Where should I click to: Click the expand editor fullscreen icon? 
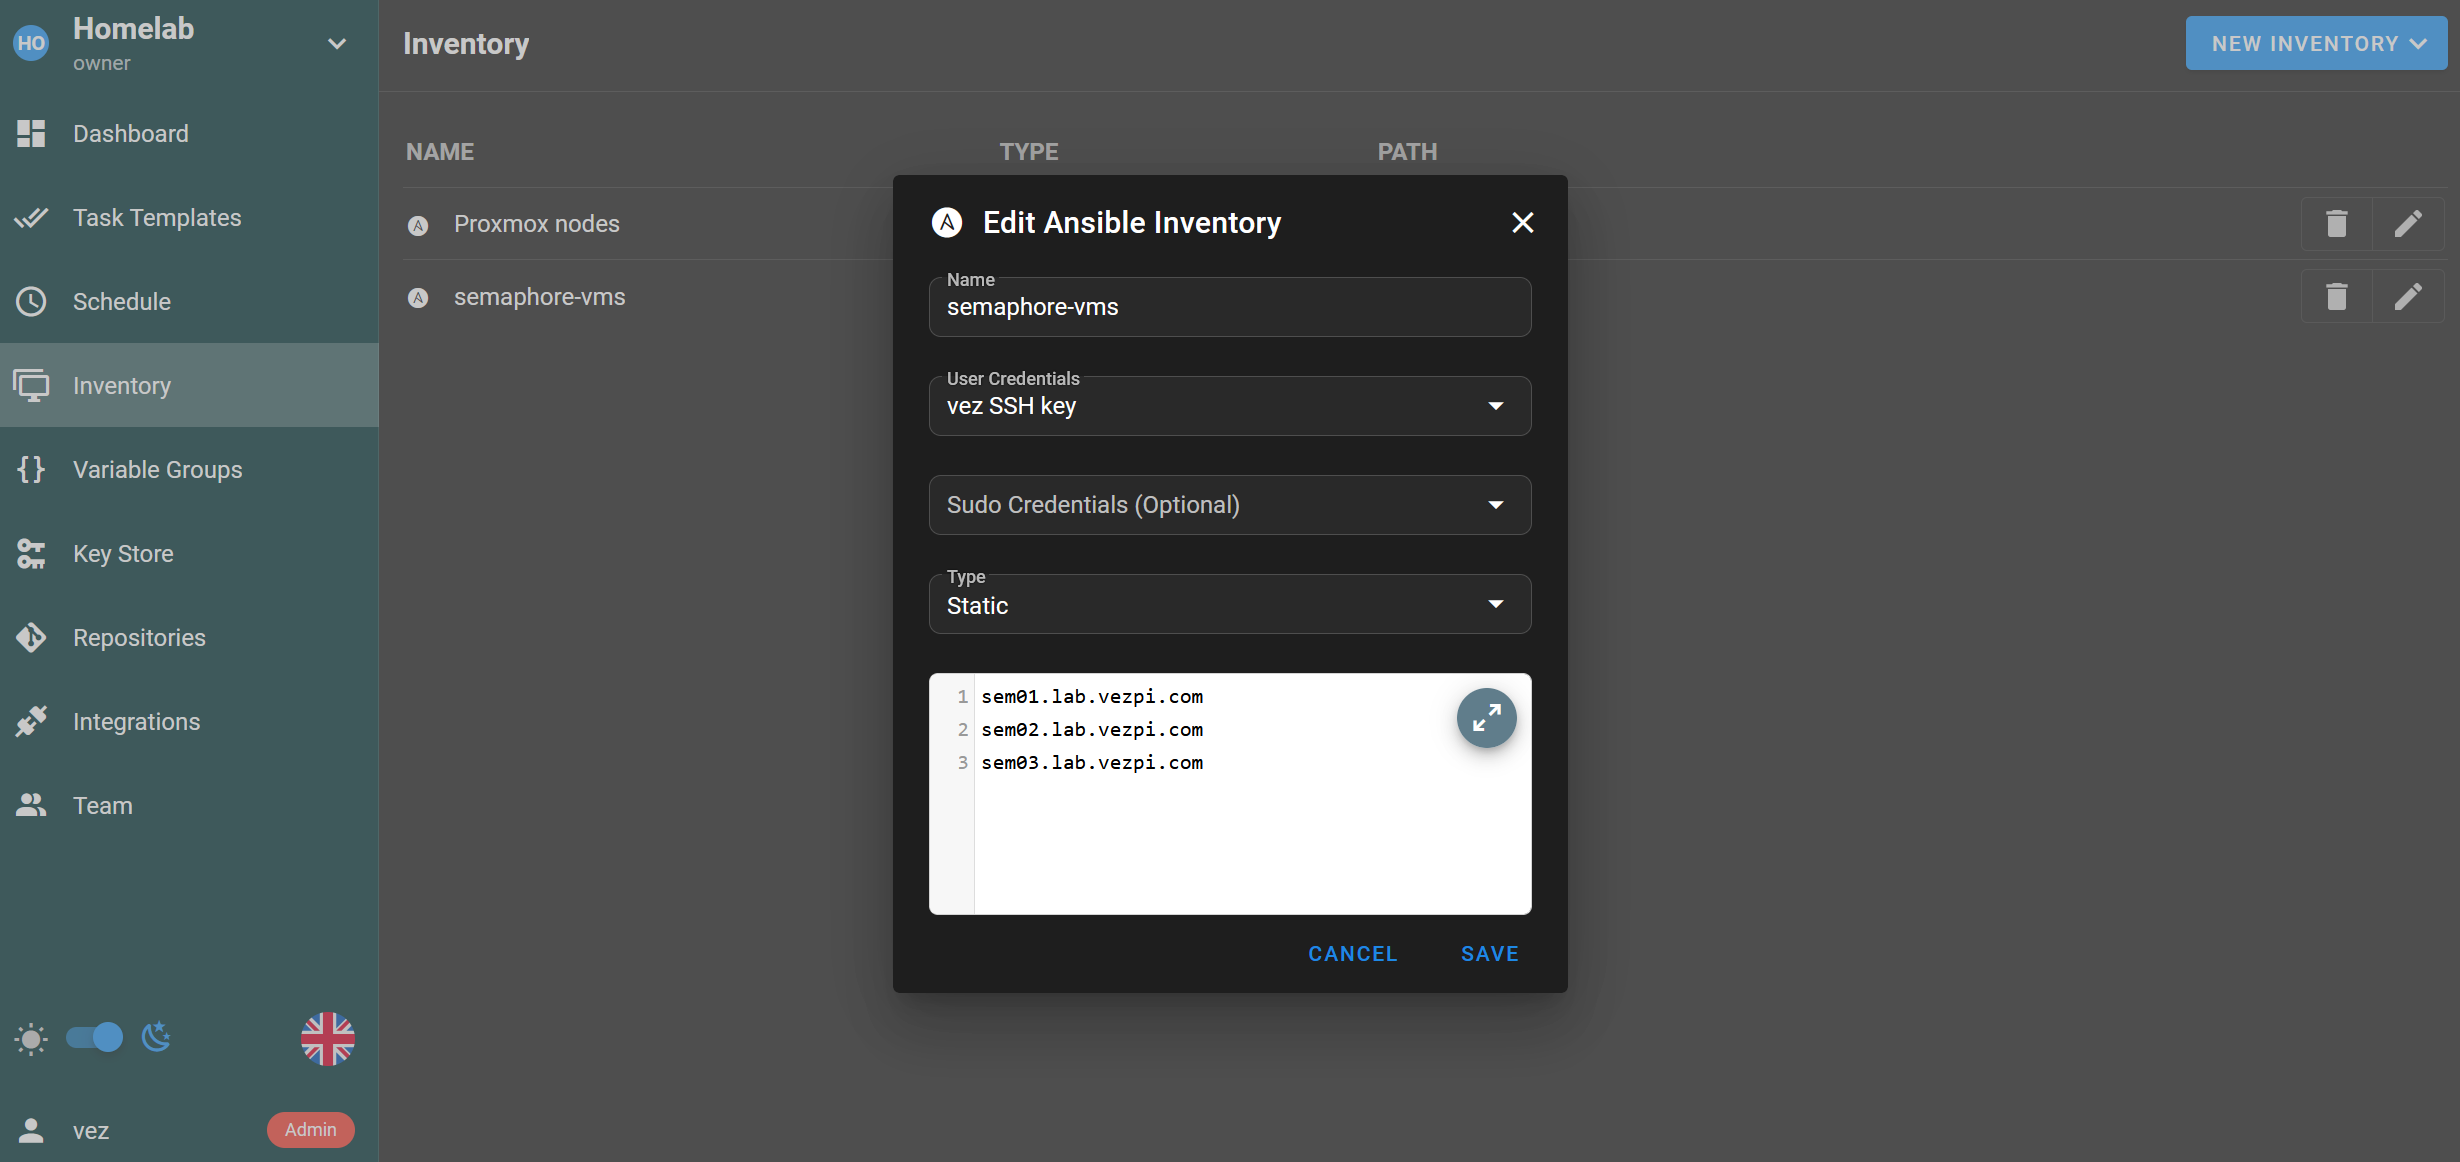coord(1486,718)
